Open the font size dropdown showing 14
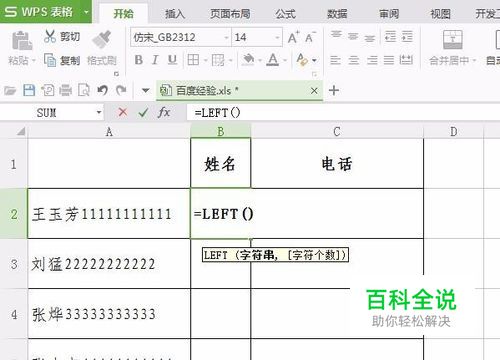This screenshot has width=500, height=360. point(277,37)
